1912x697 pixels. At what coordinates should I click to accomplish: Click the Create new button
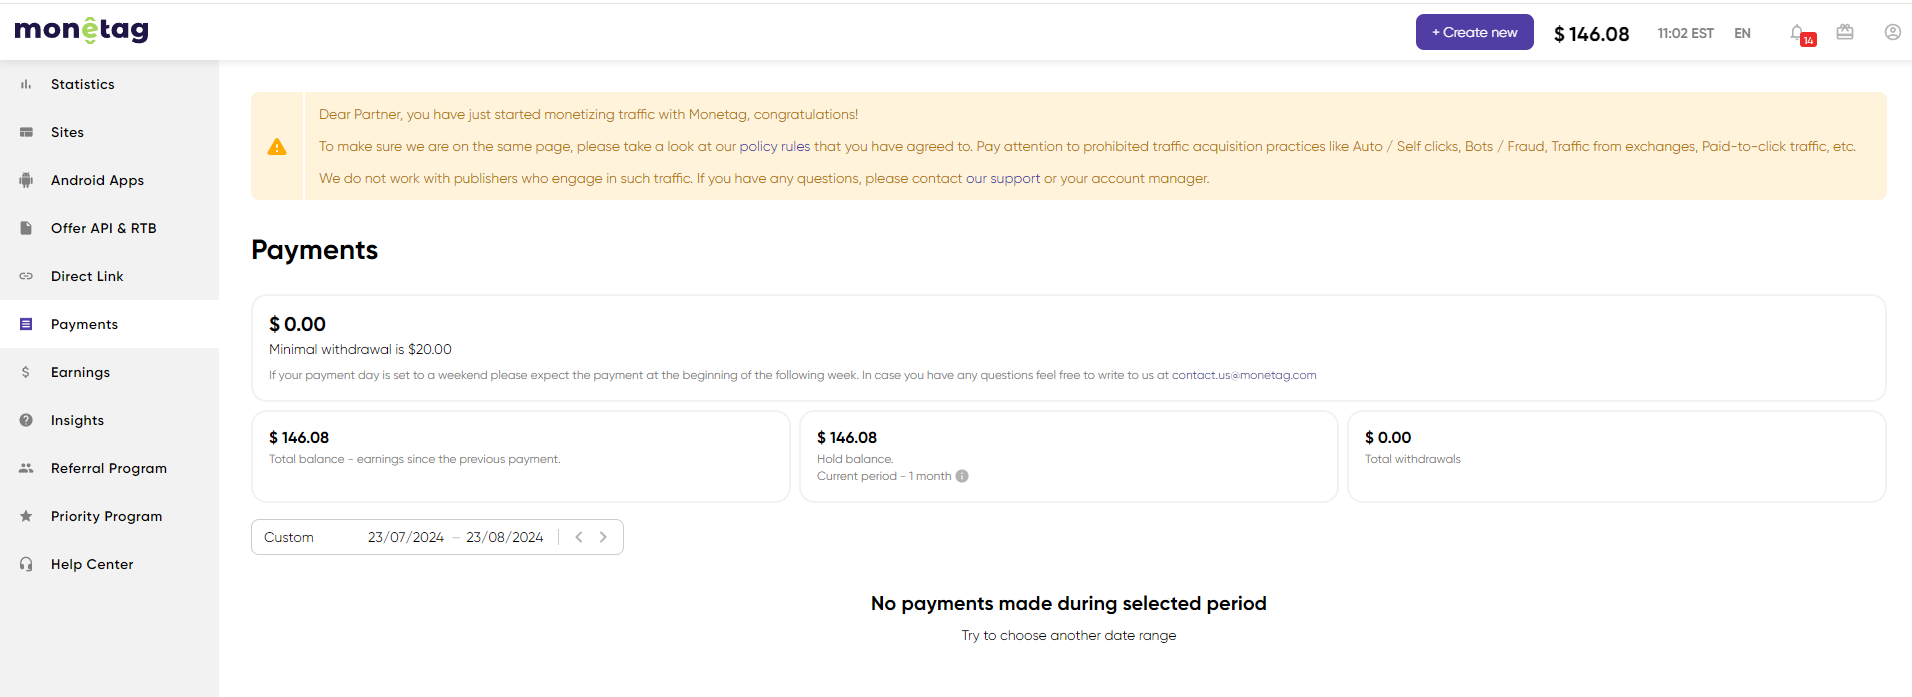click(x=1474, y=32)
